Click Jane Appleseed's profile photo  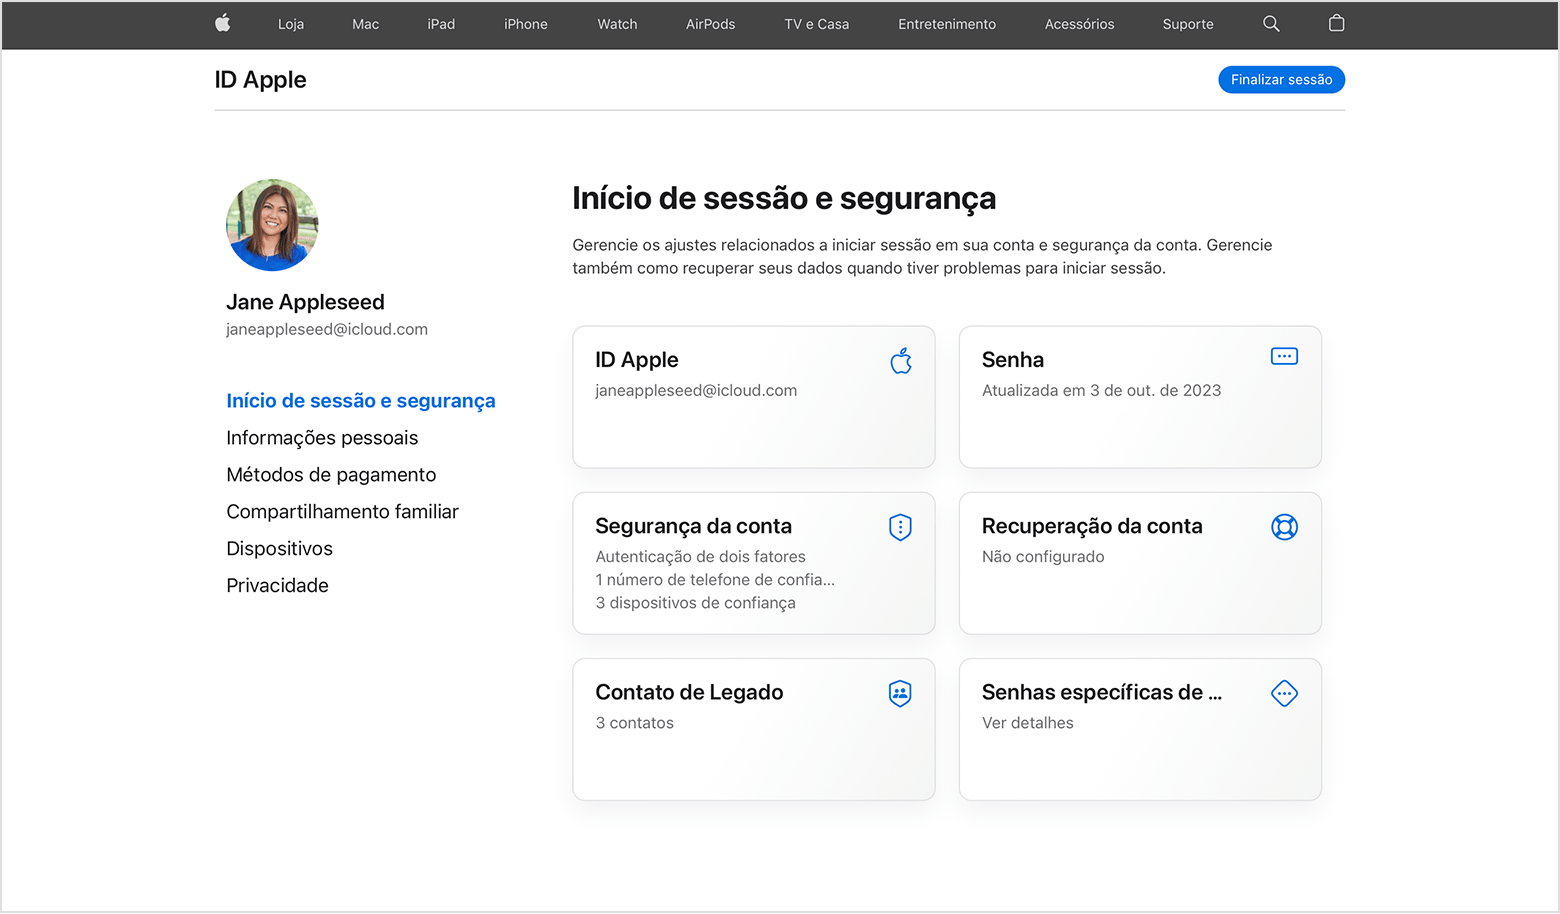272,225
